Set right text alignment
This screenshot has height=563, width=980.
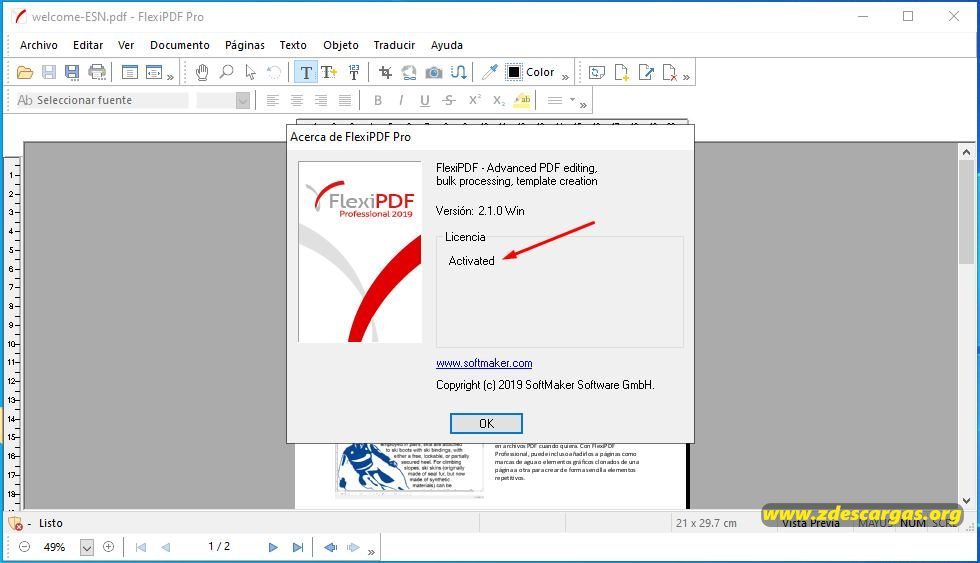pos(321,100)
